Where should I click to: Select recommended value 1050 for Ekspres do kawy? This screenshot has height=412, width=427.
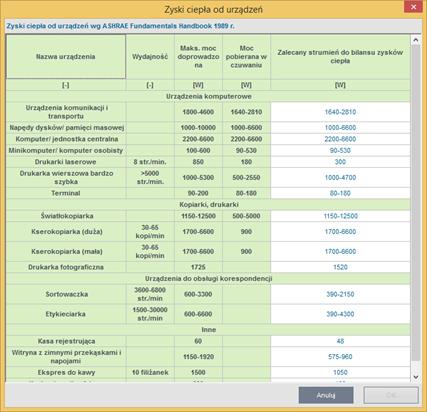pyautogui.click(x=340, y=372)
